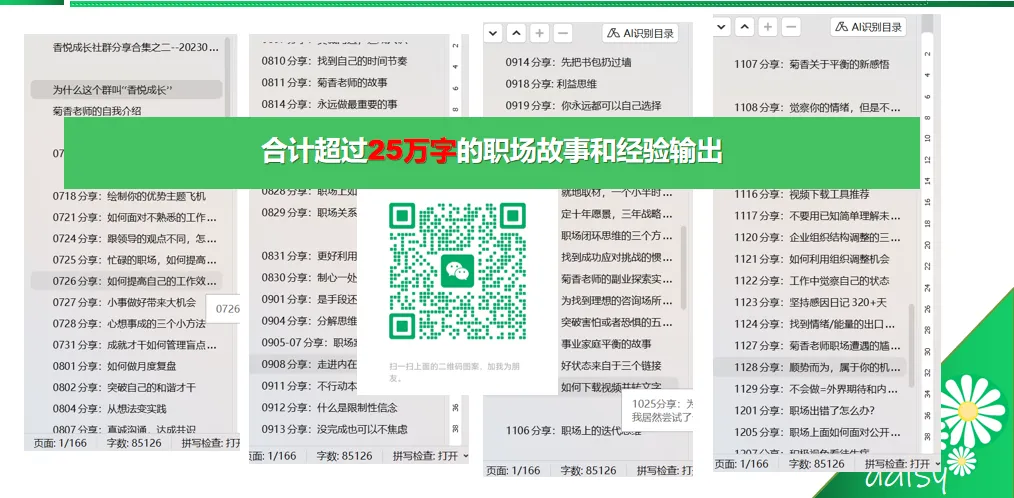Open 0726 分享: 如何提高自己的工作效
Image resolution: width=1014 pixels, height=498 pixels.
tap(126, 281)
